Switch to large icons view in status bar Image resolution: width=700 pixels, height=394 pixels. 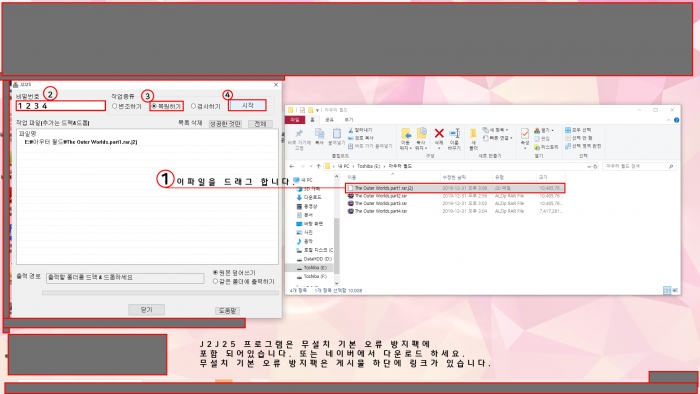coord(675,290)
